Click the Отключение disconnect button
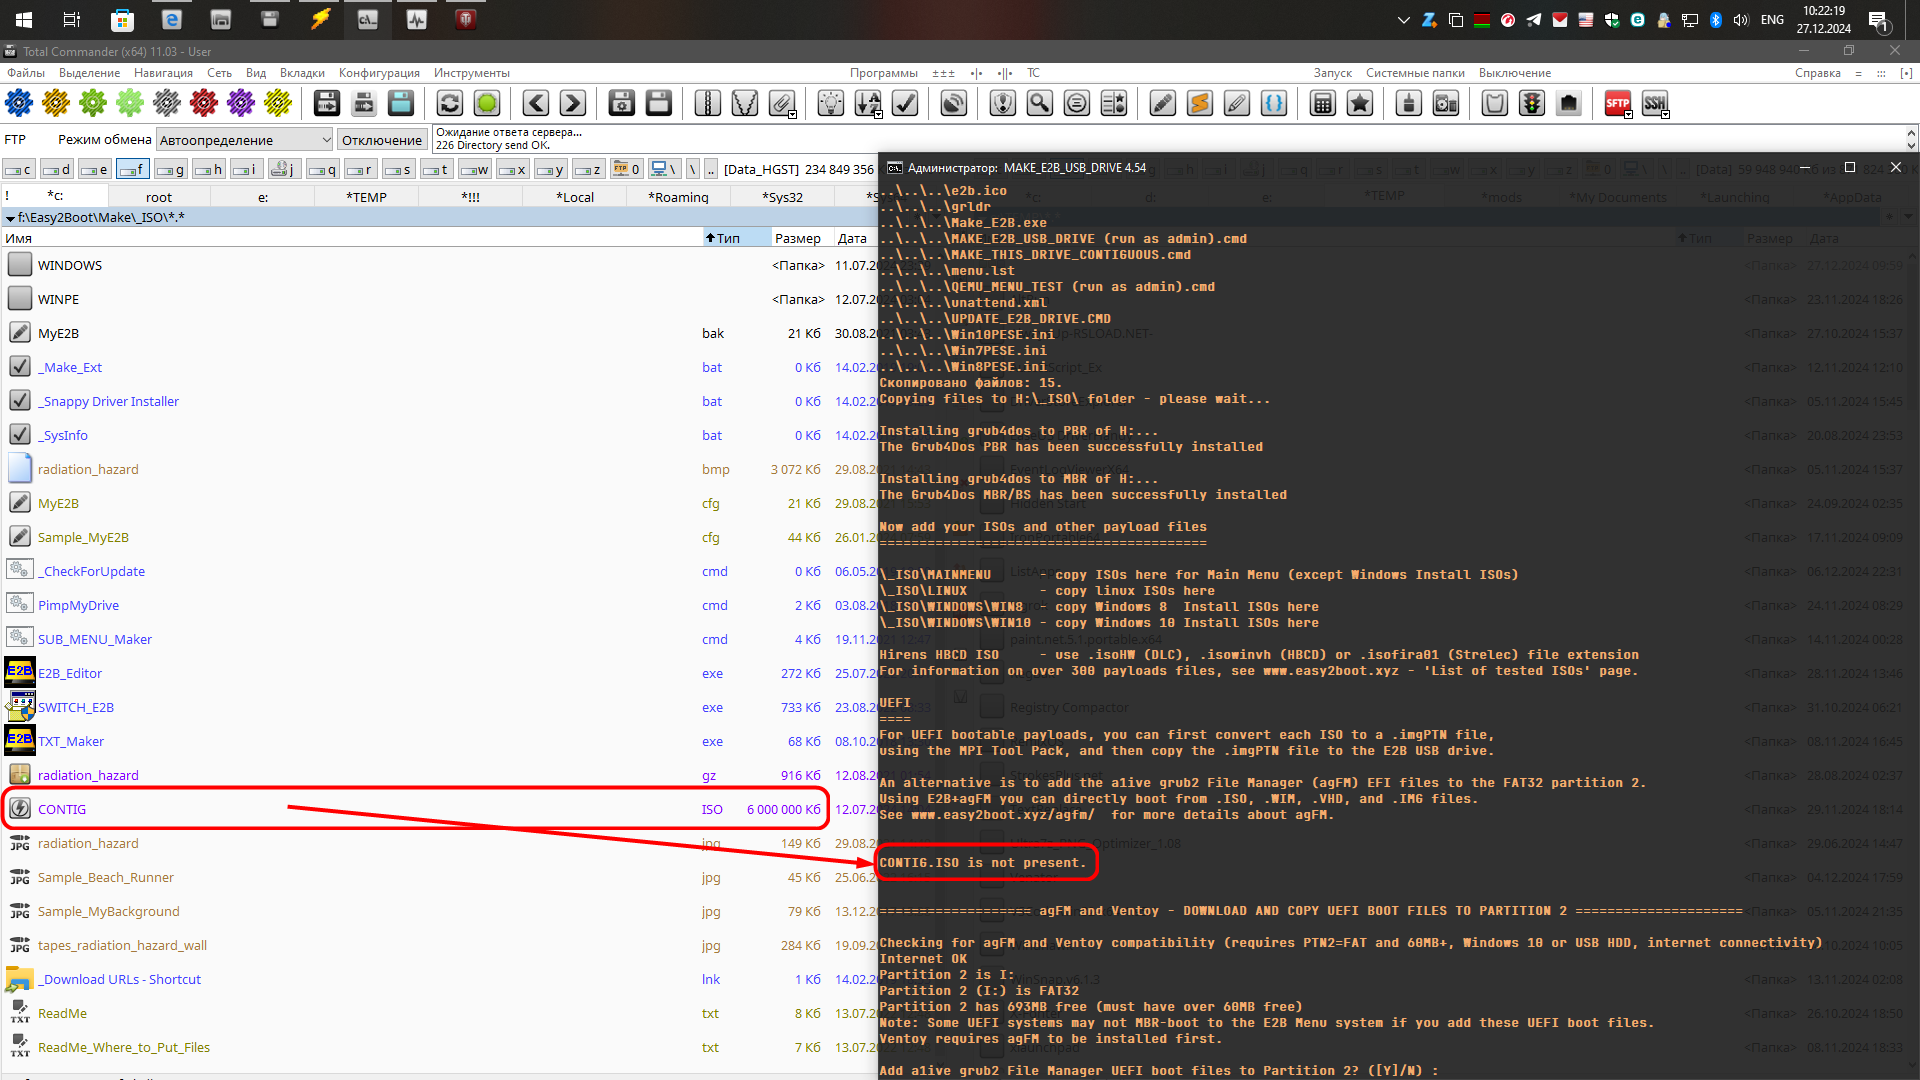 [x=382, y=140]
